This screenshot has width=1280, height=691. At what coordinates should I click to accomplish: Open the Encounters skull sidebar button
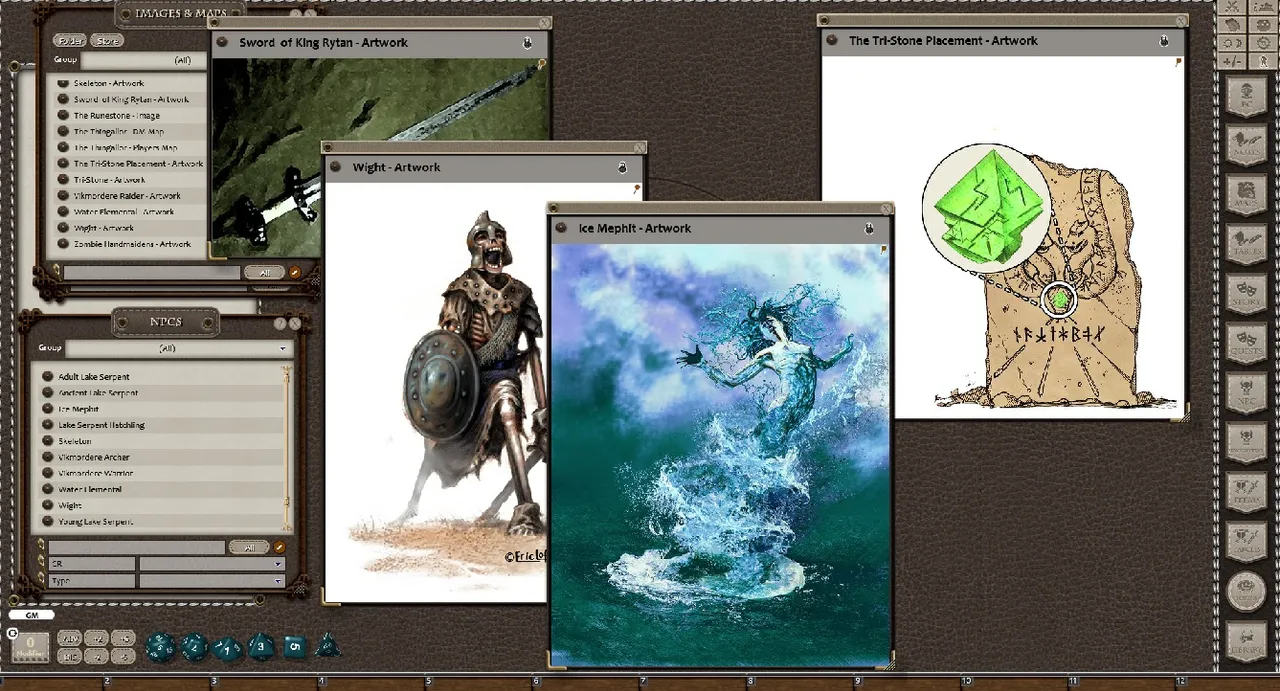coord(1246,440)
